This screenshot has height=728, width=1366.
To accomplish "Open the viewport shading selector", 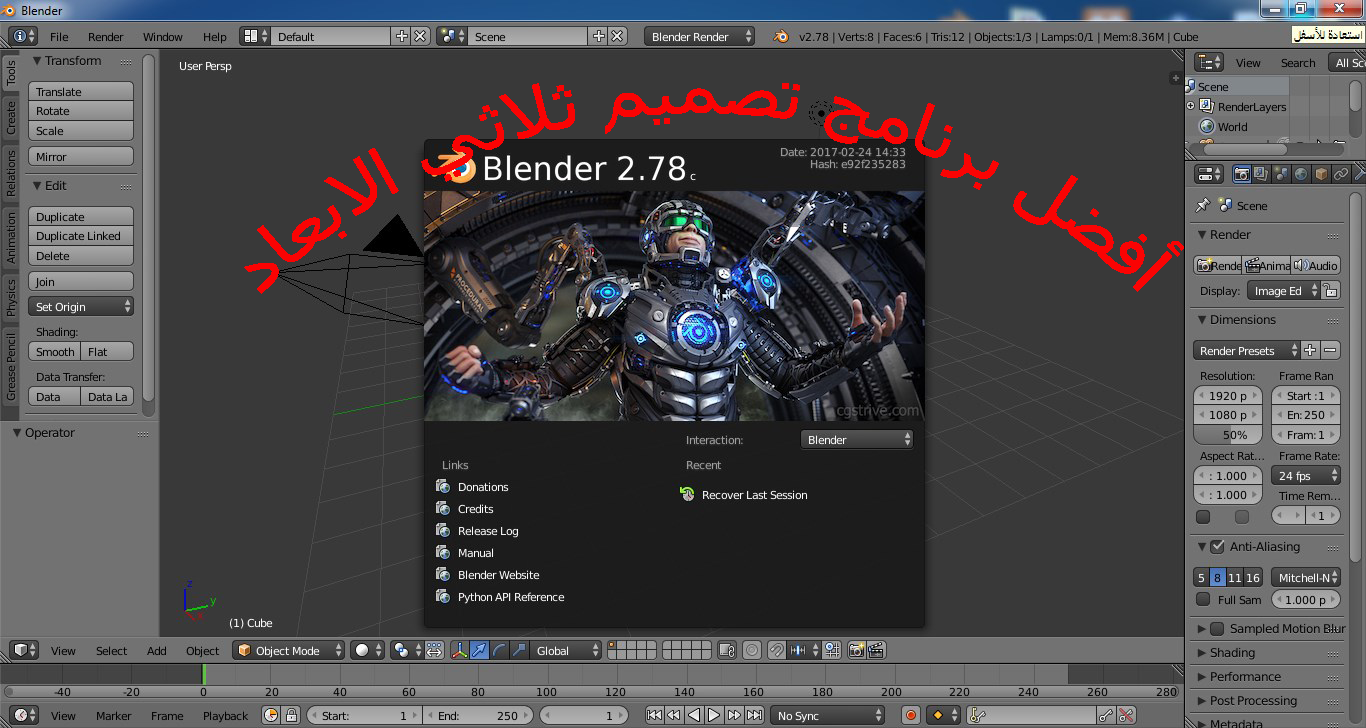I will point(367,650).
